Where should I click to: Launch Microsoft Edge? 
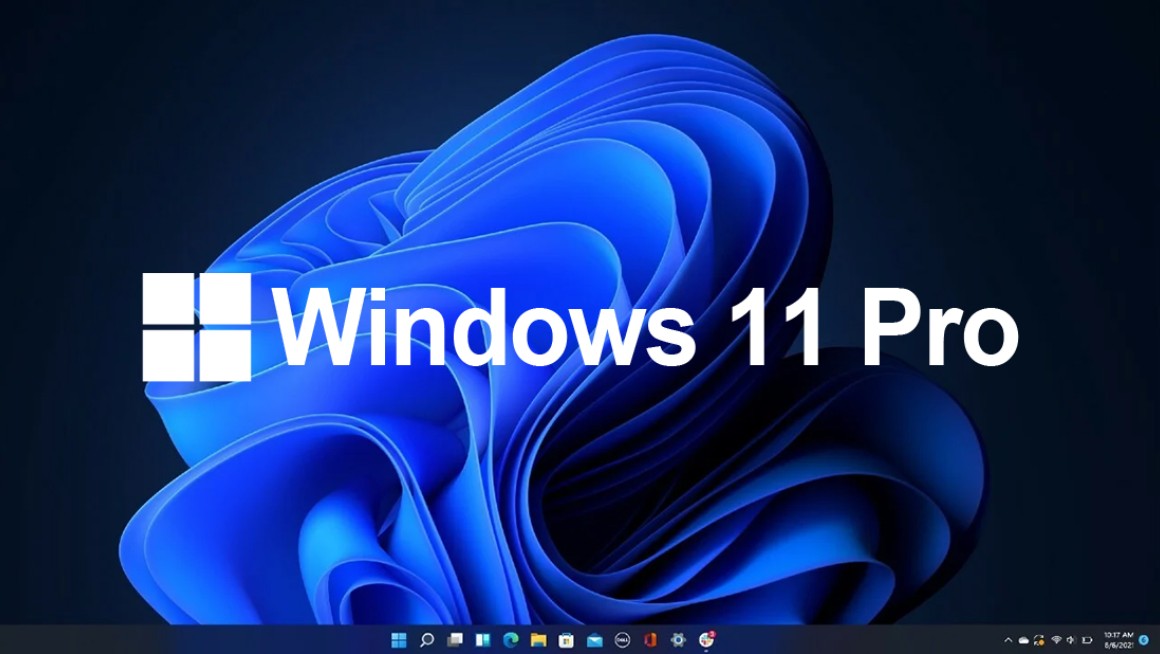click(509, 638)
